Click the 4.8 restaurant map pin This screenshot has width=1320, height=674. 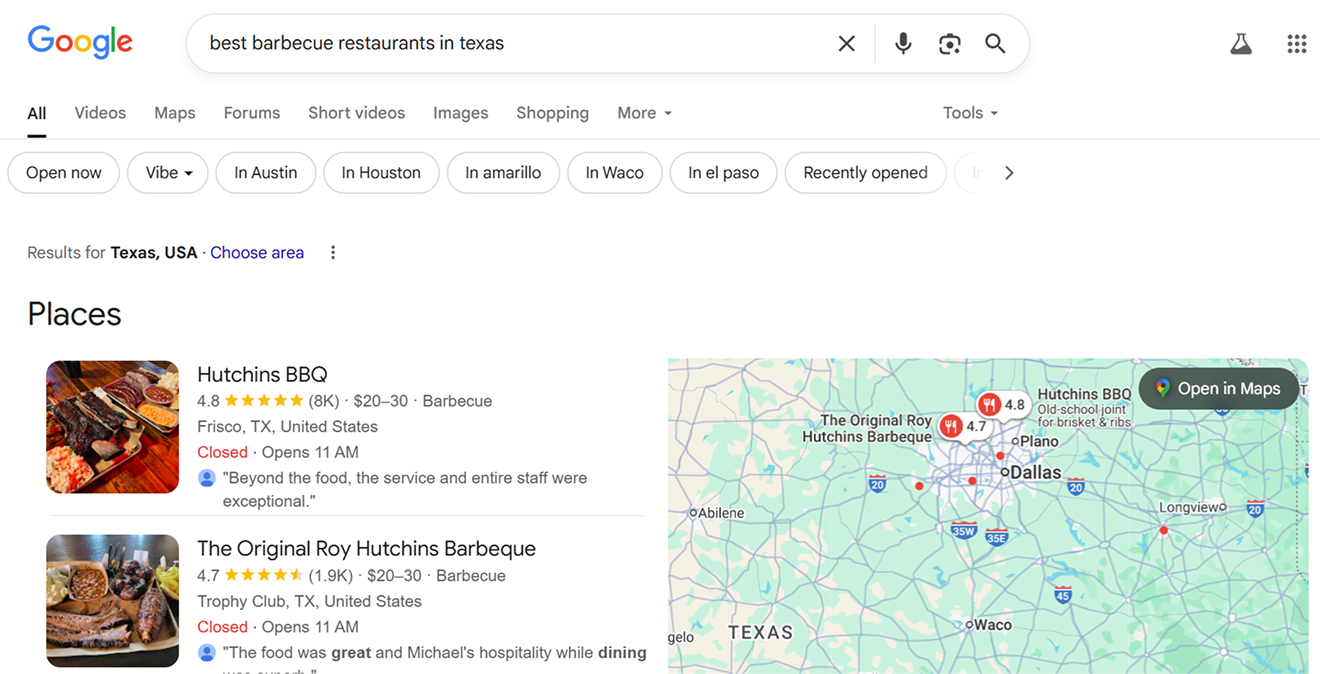tap(1002, 405)
